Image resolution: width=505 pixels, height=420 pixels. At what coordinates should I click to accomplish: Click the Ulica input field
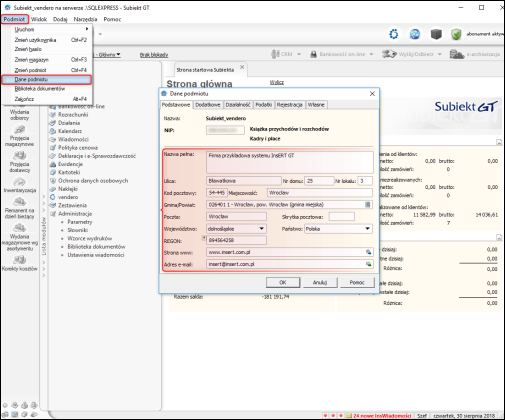point(244,181)
